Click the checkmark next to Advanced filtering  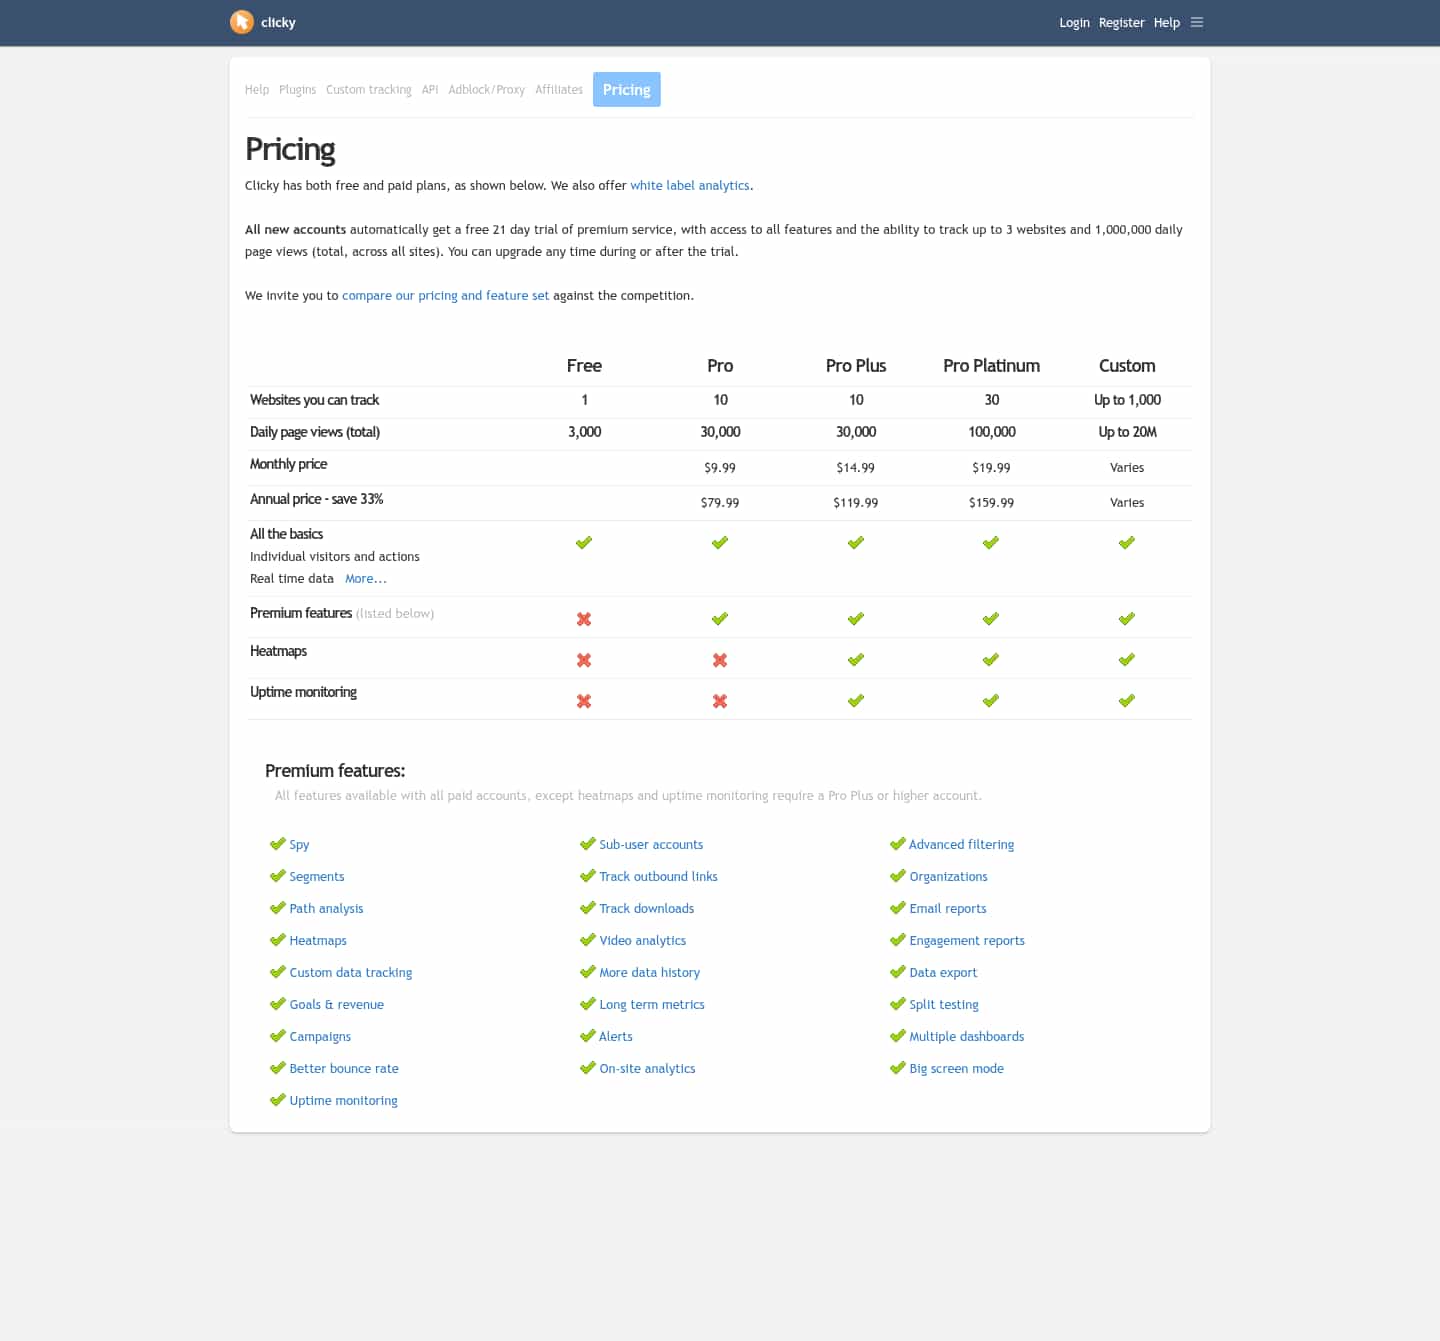(x=898, y=844)
